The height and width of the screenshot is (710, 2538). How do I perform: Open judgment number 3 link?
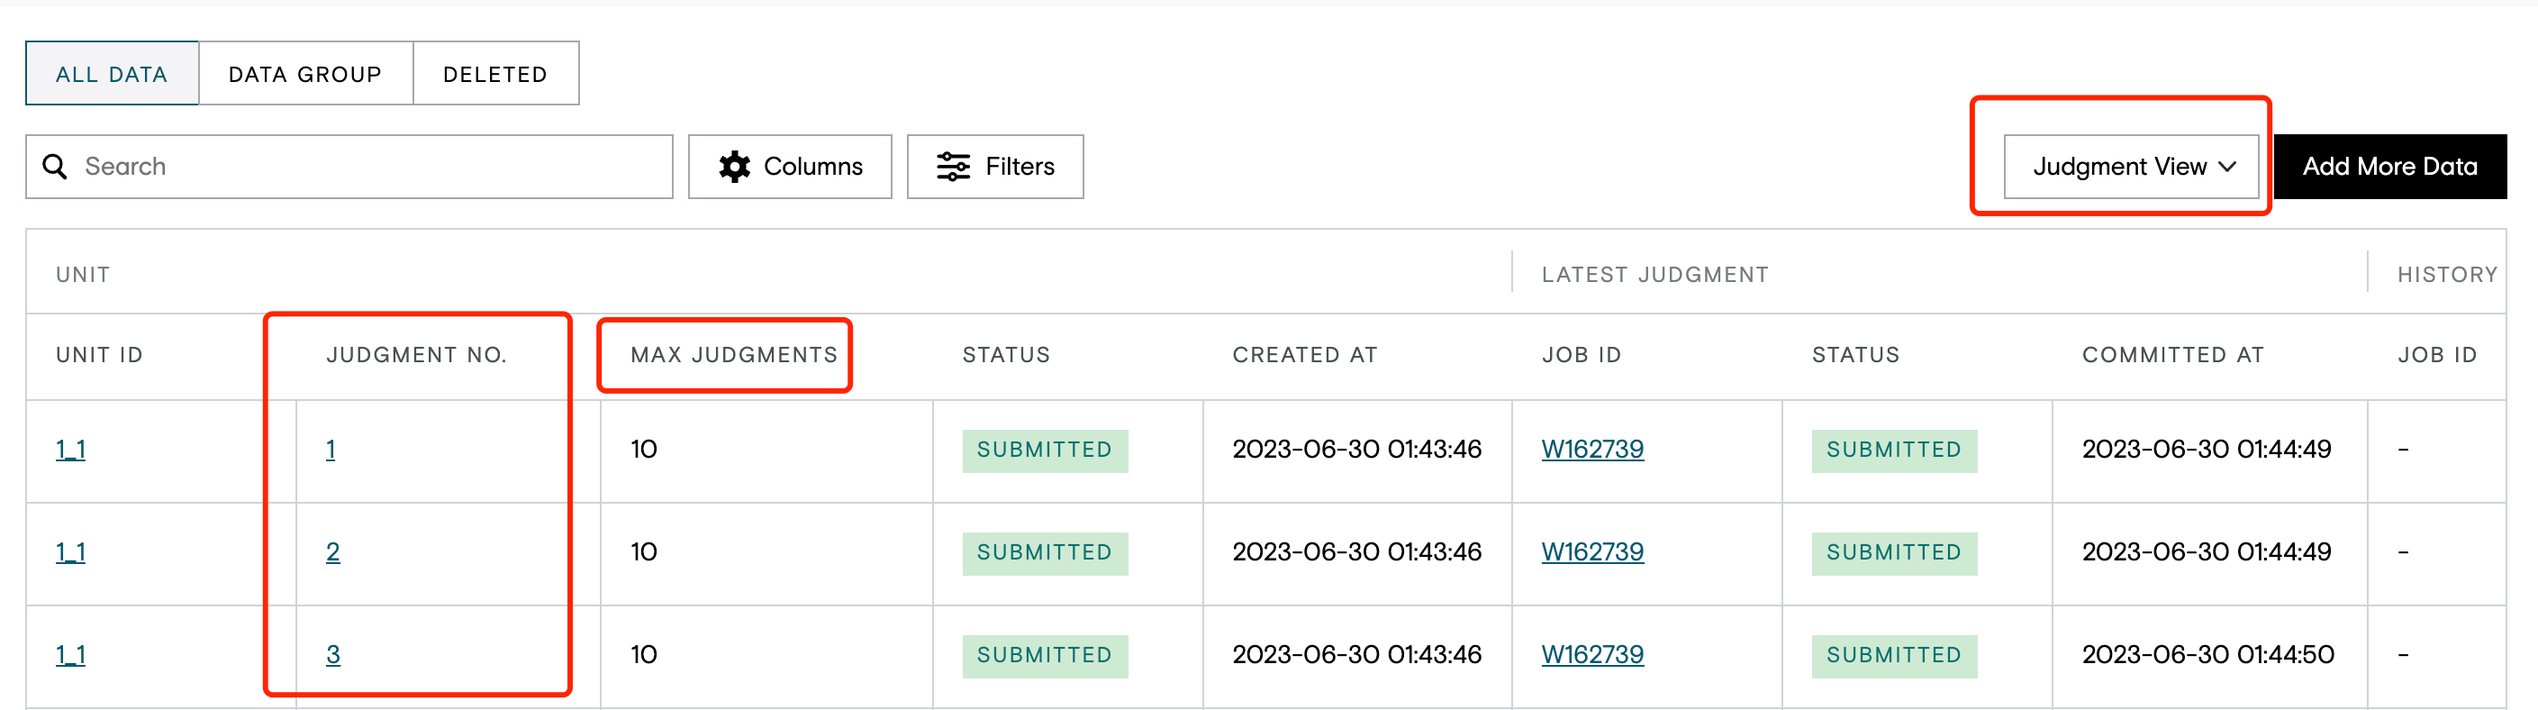[x=333, y=655]
